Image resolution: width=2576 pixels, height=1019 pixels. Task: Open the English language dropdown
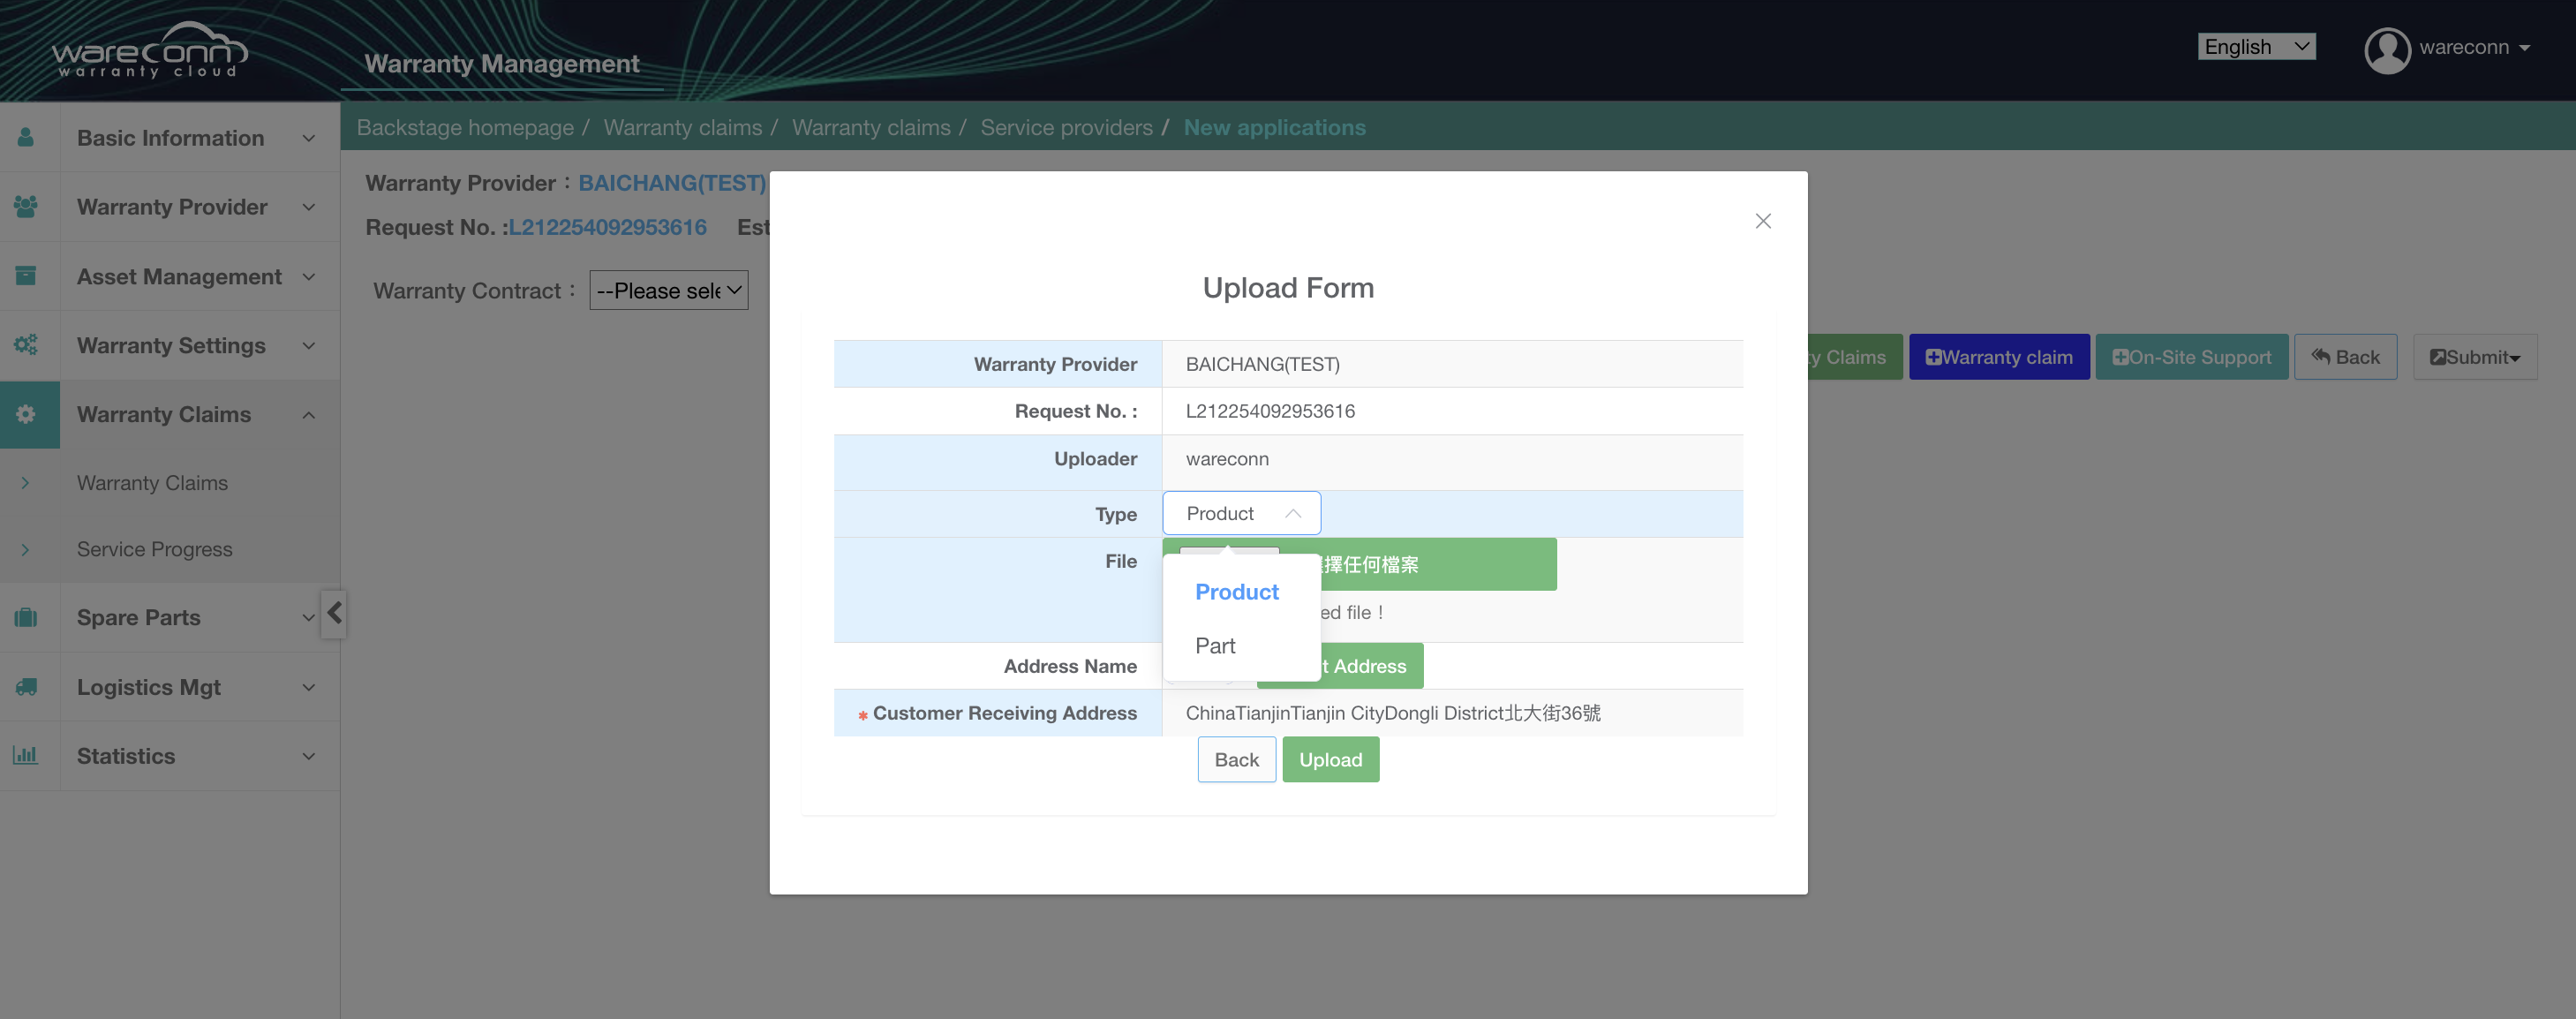(2256, 46)
